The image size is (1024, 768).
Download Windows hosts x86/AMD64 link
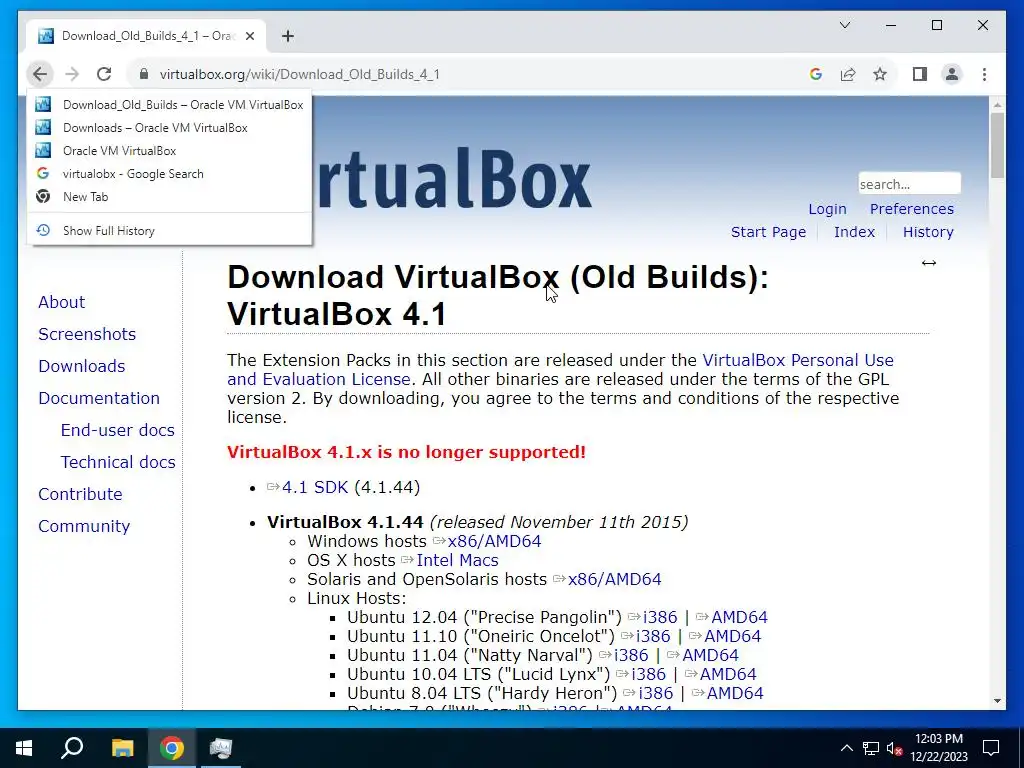(x=494, y=541)
